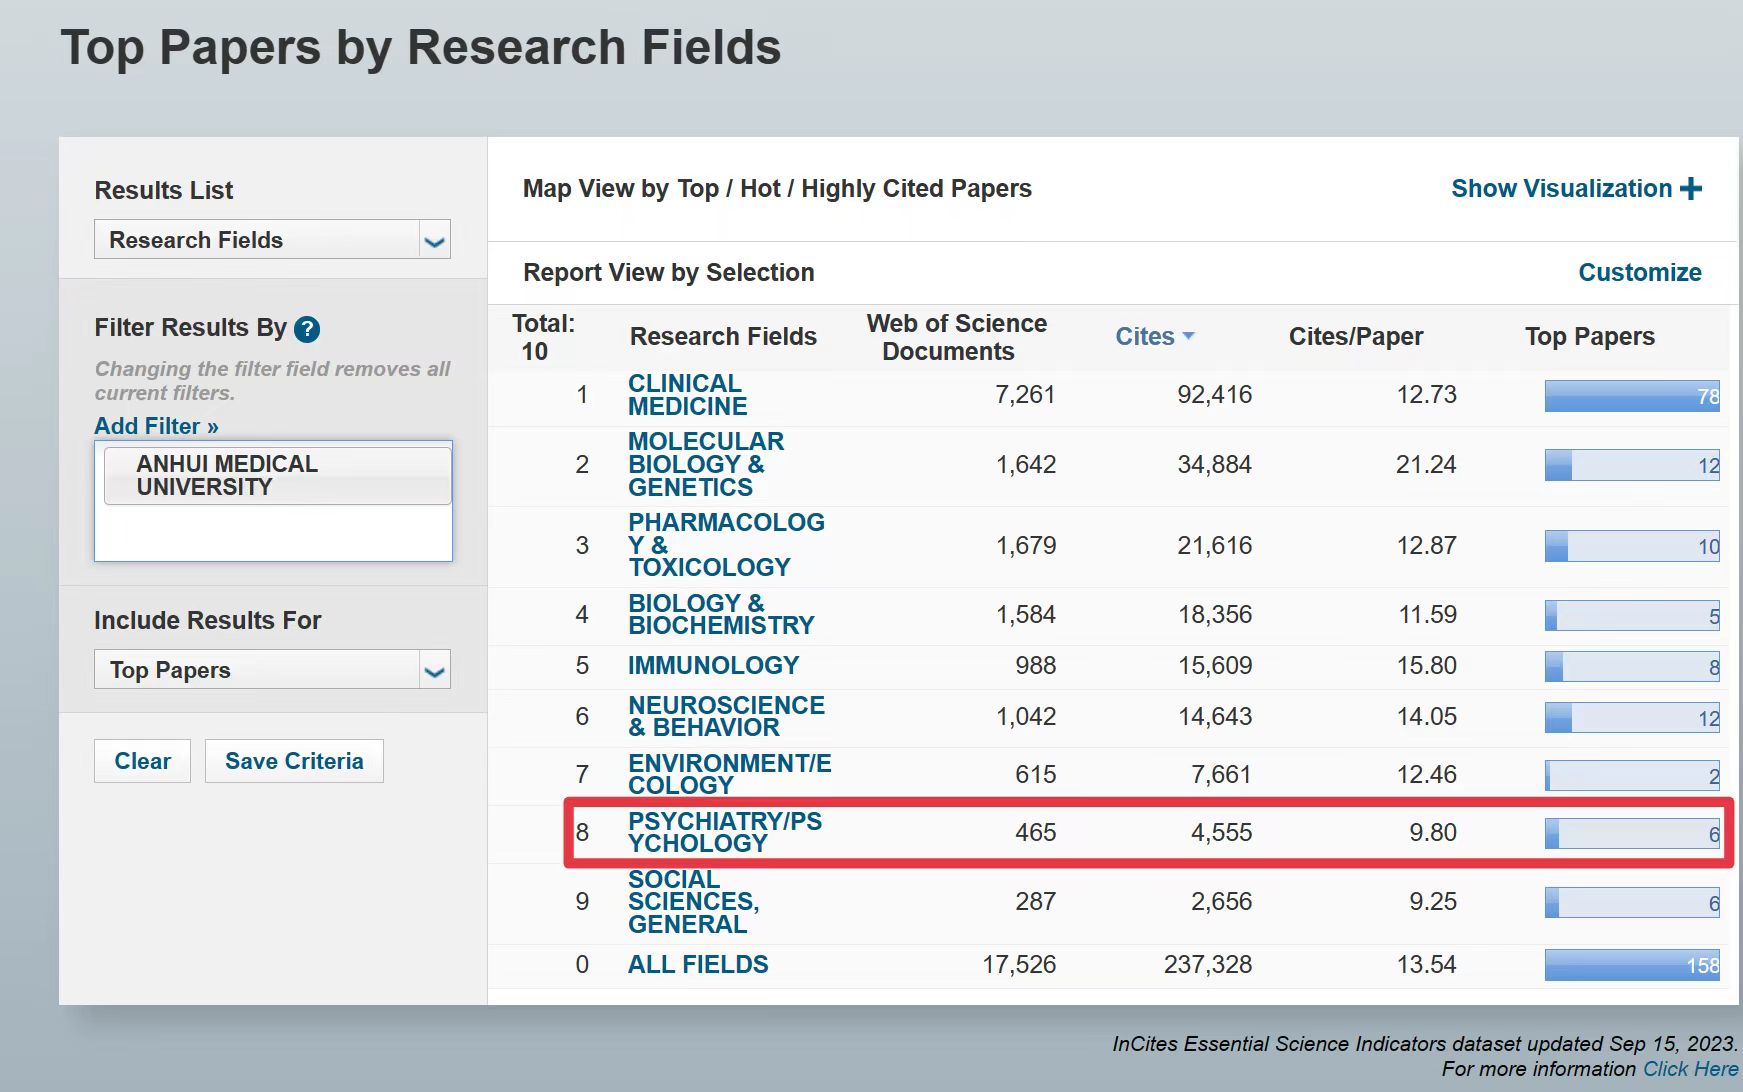Viewport: 1743px width, 1092px height.
Task: Expand visualization with the plus icon
Action: coord(1690,189)
